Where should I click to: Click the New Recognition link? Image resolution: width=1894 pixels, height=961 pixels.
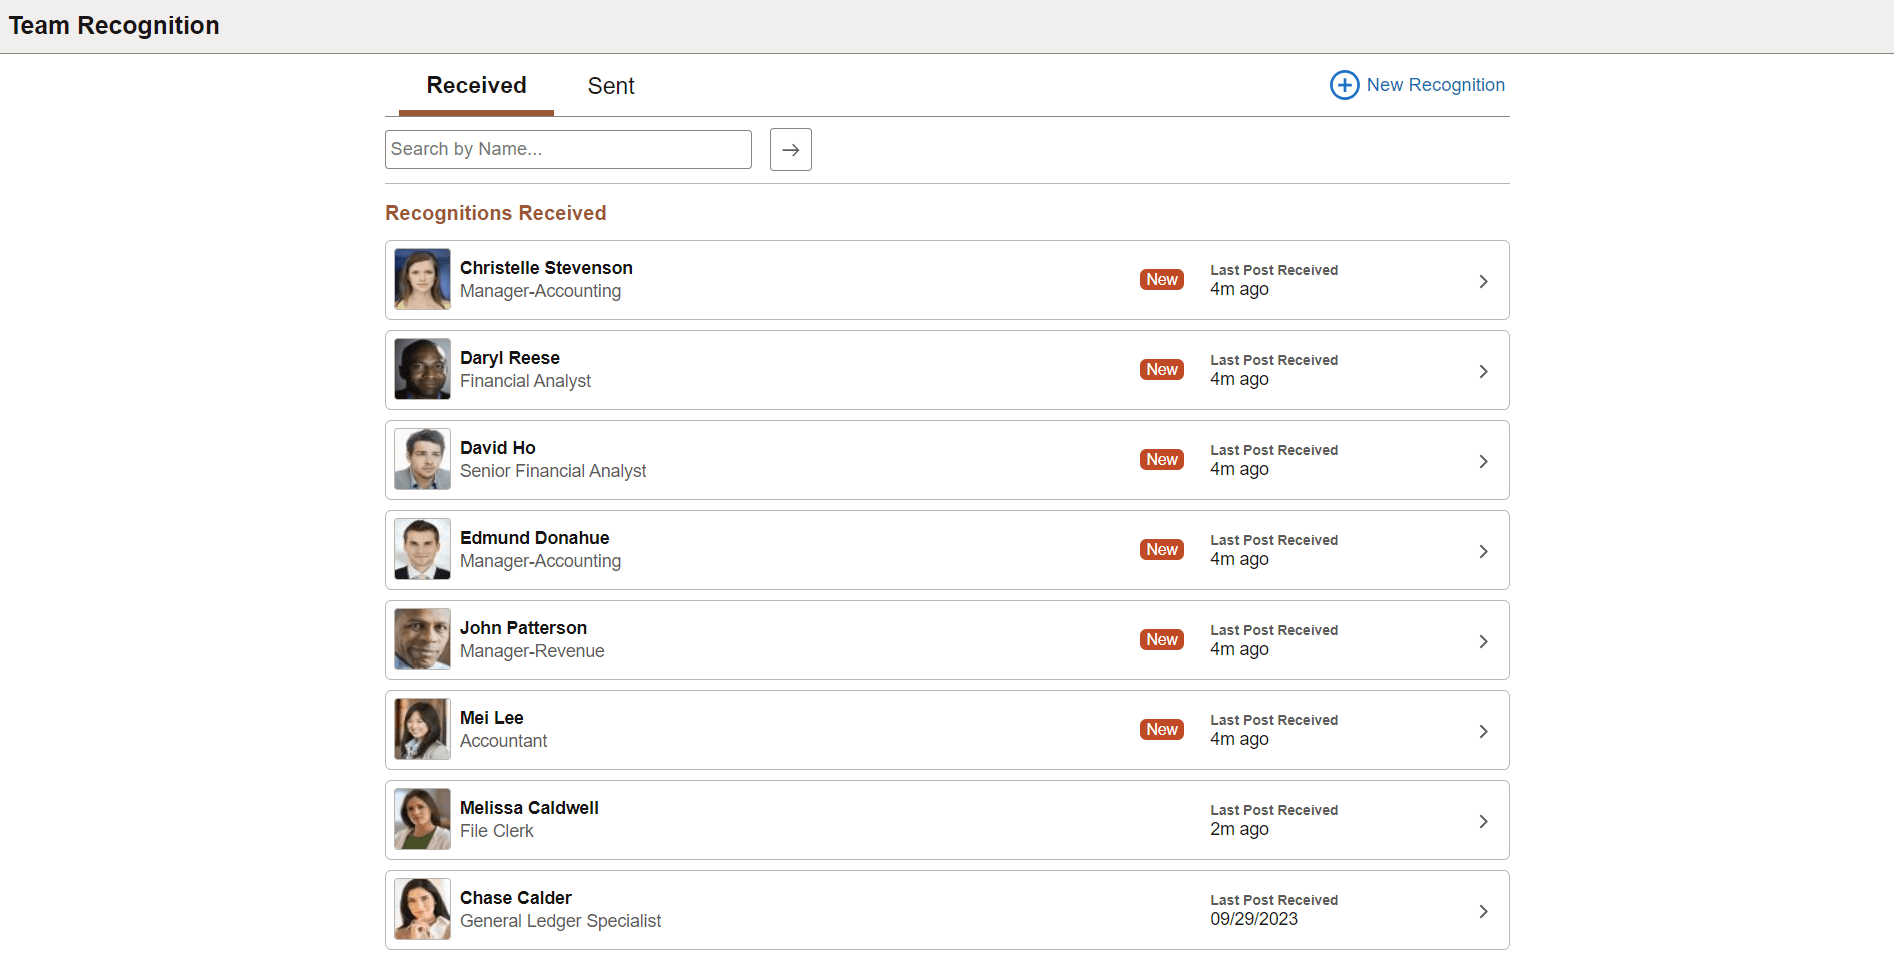click(x=1436, y=85)
